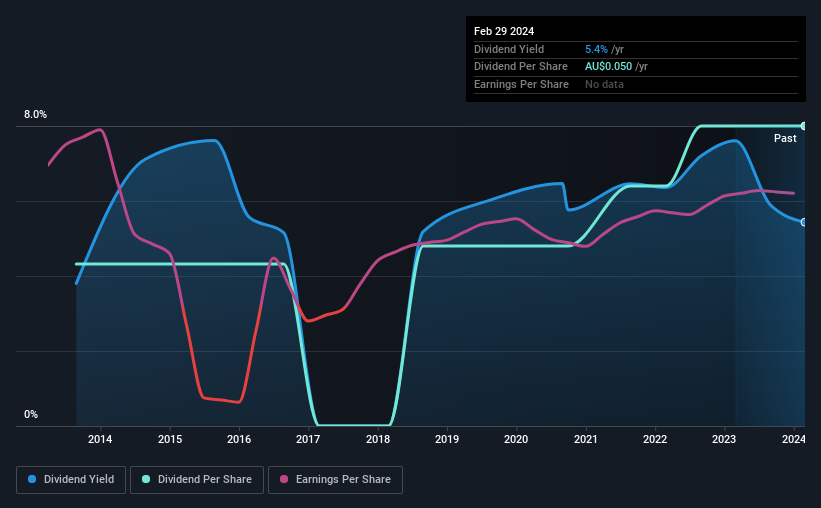Viewport: 821px width, 508px height.
Task: Click the 2022 x-axis label
Action: (655, 439)
